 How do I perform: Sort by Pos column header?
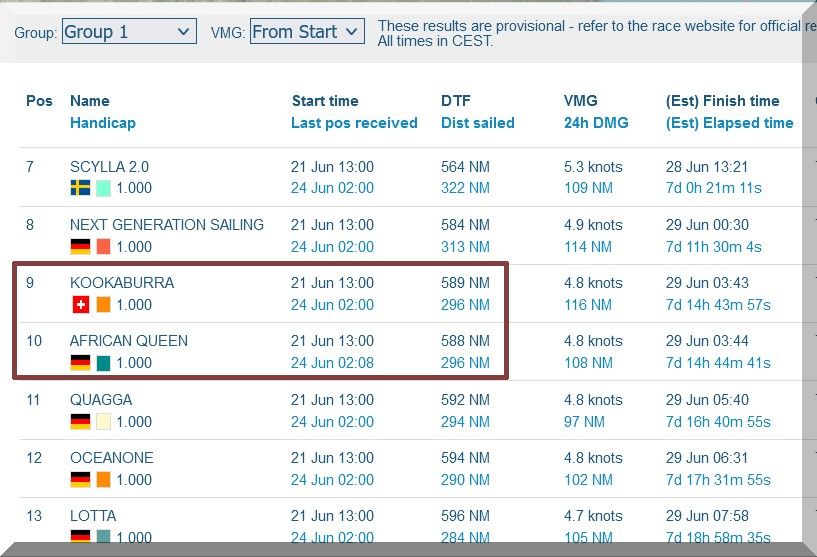[39, 101]
